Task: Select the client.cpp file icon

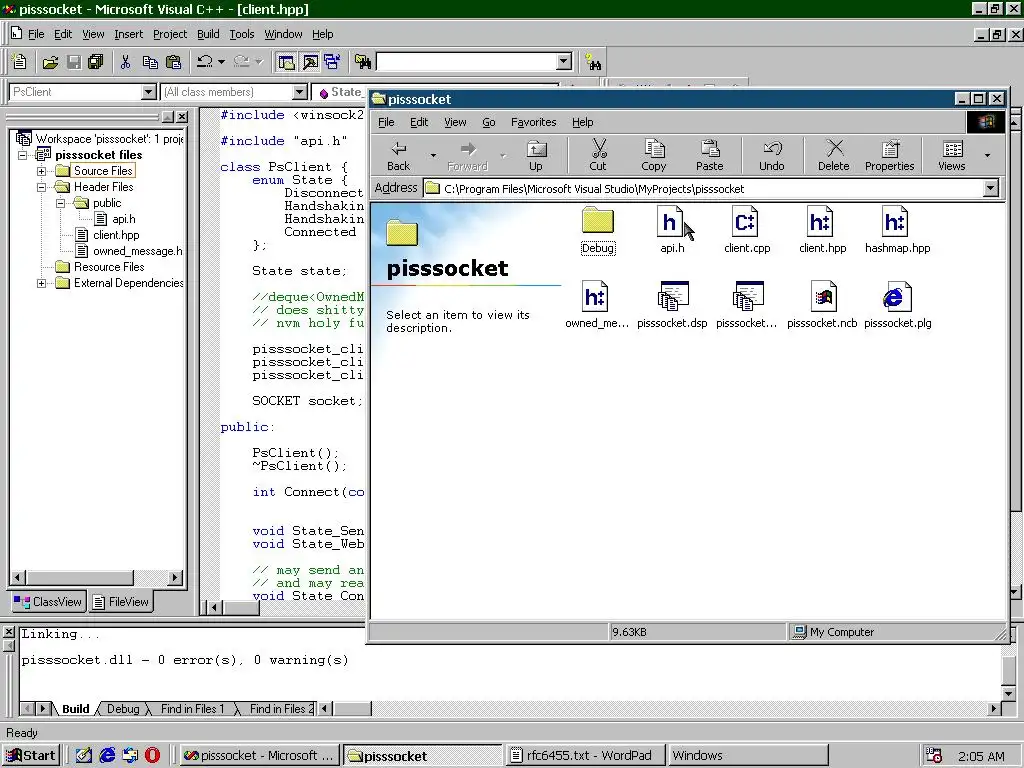Action: point(746,231)
